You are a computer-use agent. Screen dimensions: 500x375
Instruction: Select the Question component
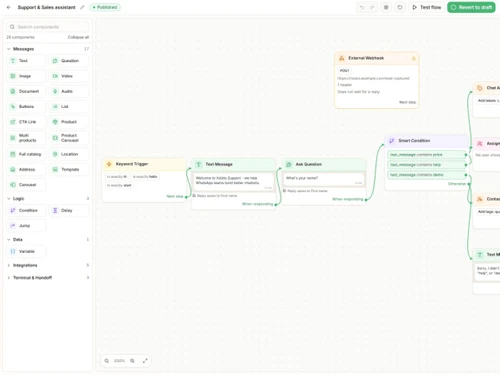point(69,61)
